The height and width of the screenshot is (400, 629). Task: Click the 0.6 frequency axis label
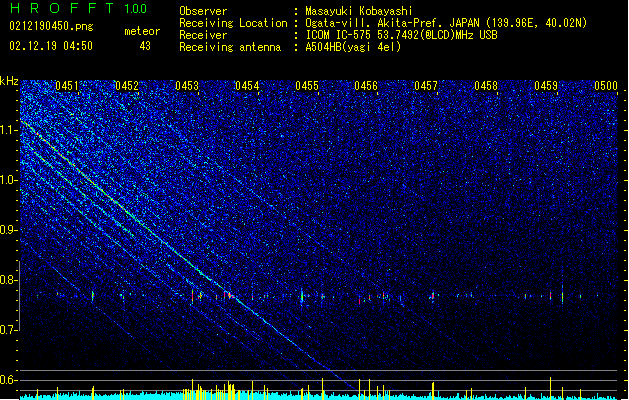tap(9, 380)
